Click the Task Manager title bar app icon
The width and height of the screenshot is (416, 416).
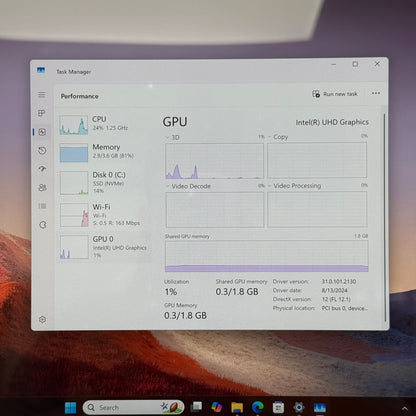(x=41, y=70)
